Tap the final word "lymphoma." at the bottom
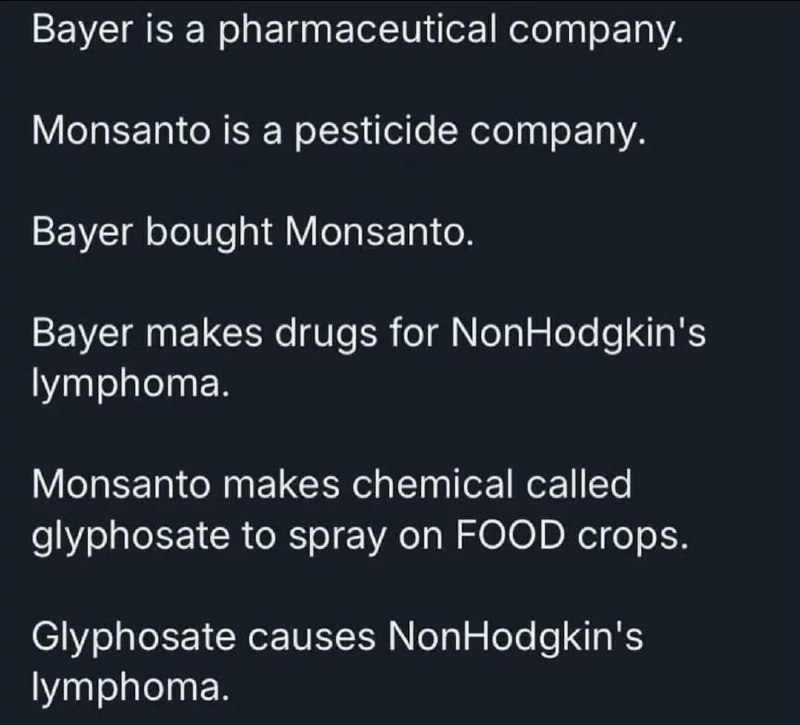Screen dimensions: 800x725 point(131,688)
